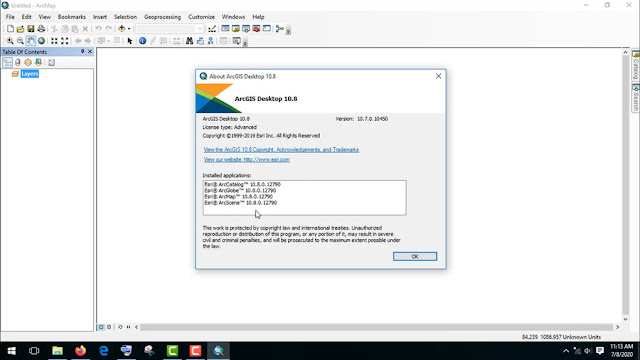Refresh the map display
This screenshot has height=360, width=640.
point(120,327)
